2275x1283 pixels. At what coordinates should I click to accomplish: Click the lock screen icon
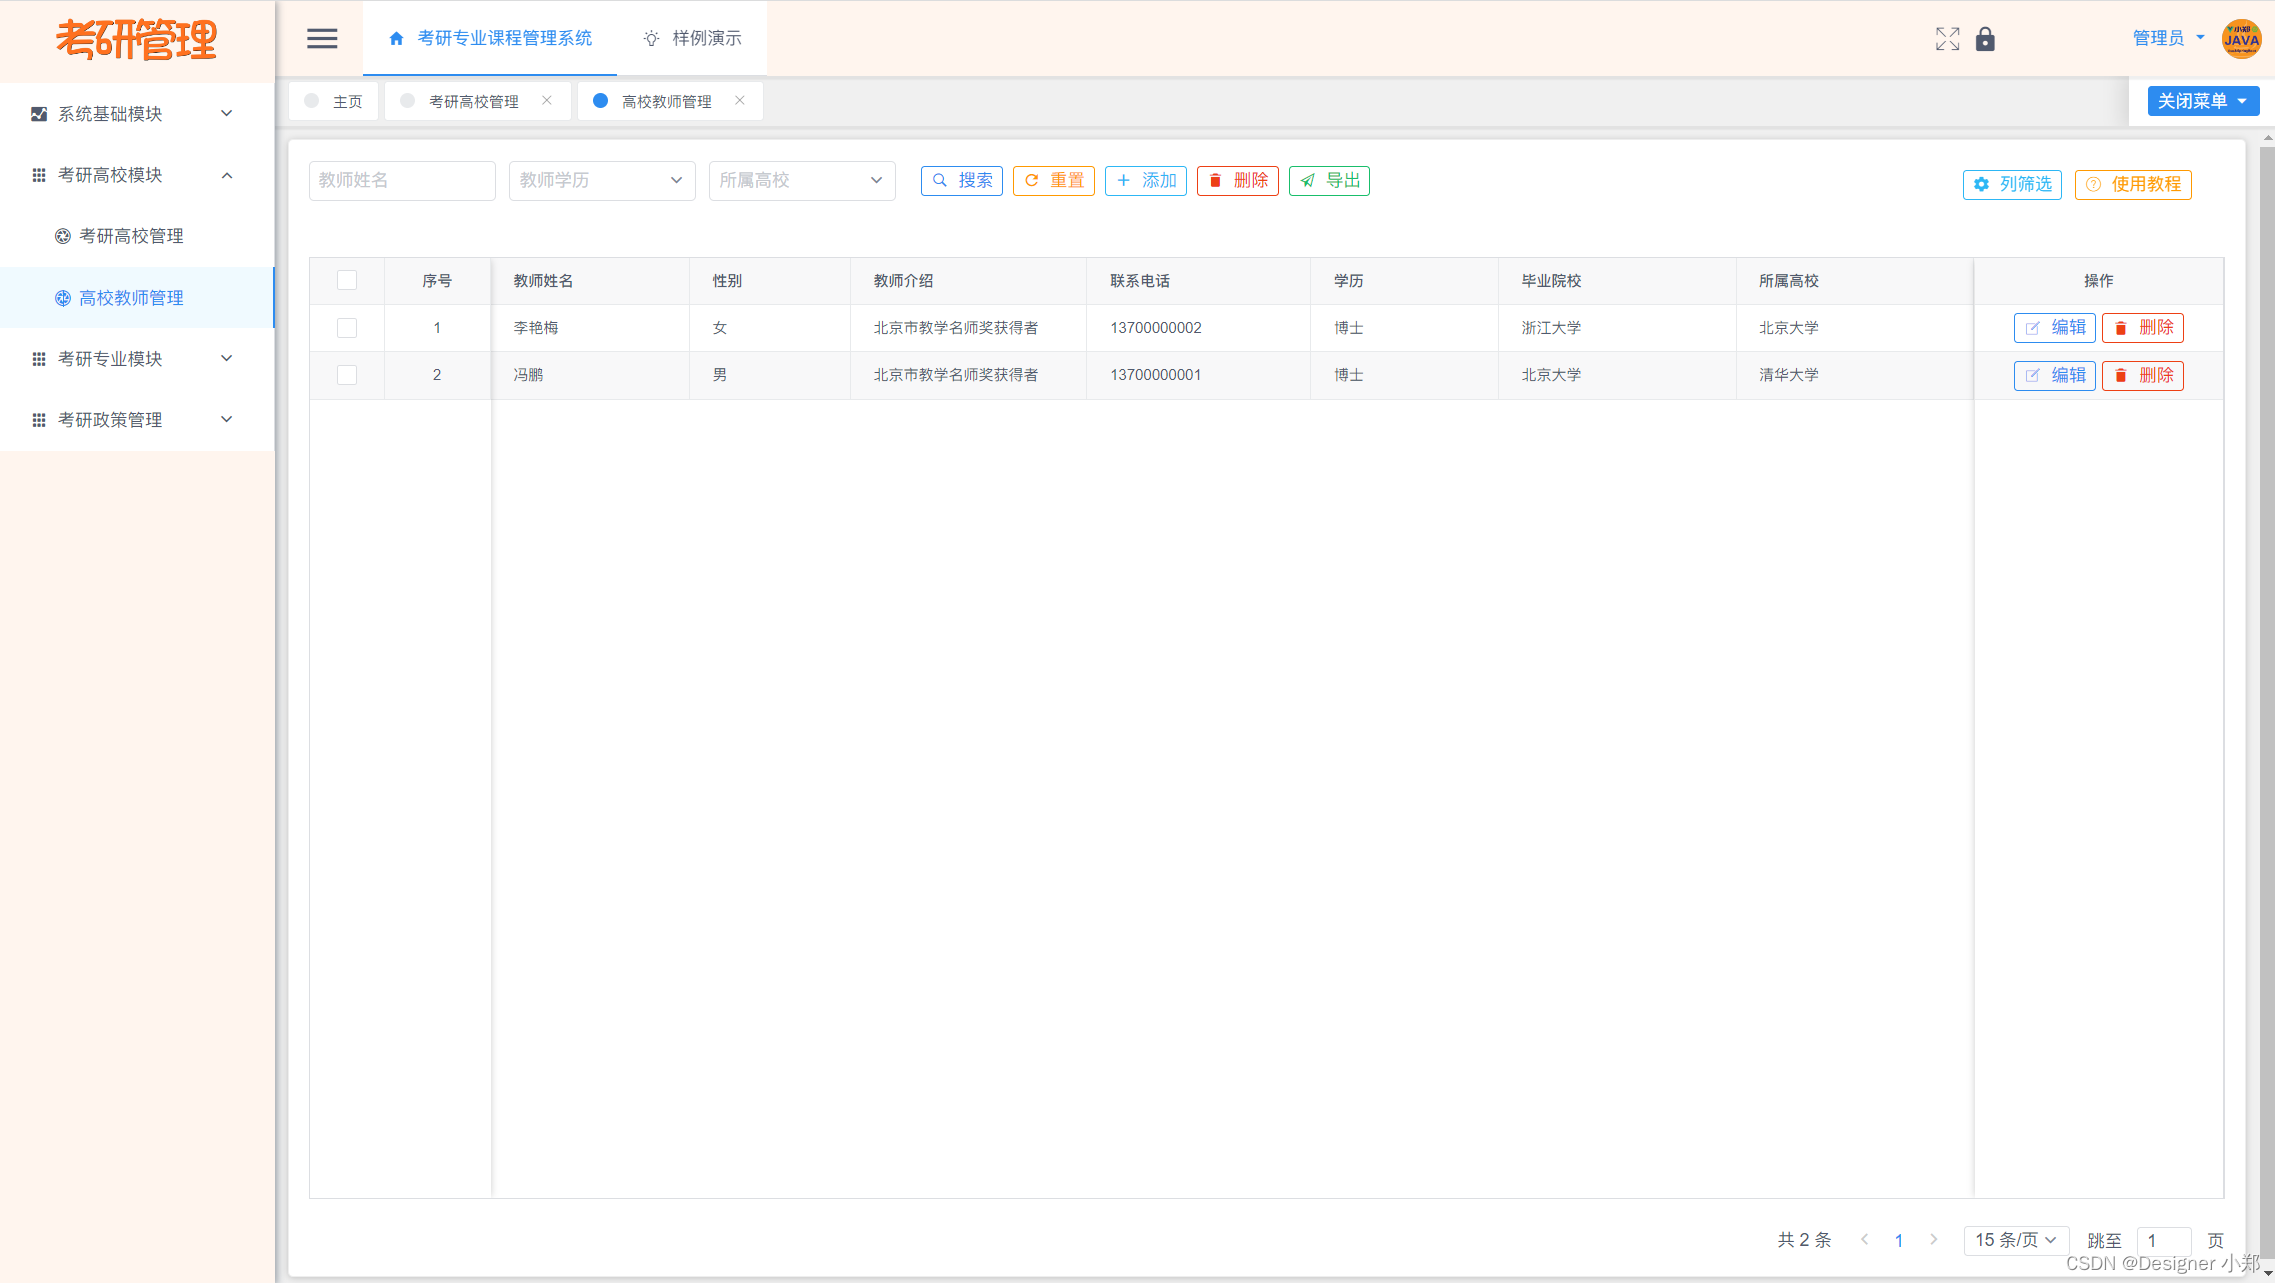(1985, 39)
